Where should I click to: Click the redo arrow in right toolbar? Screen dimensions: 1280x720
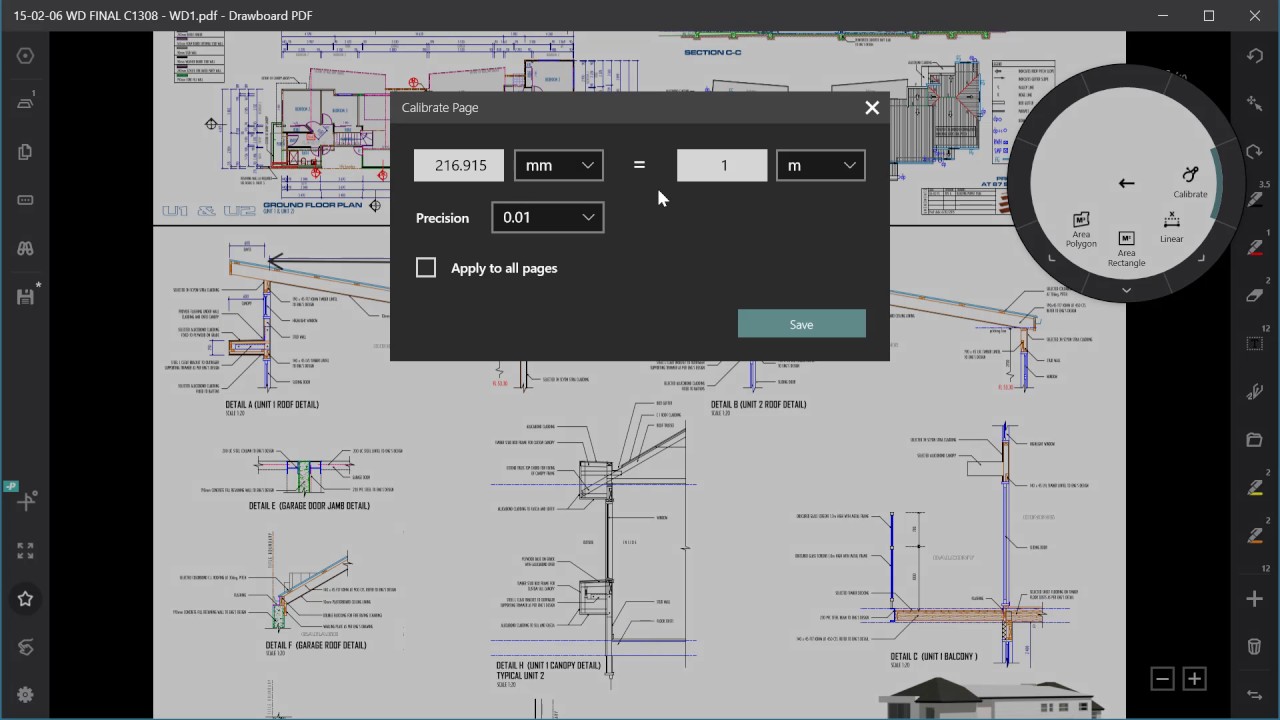point(1255,152)
